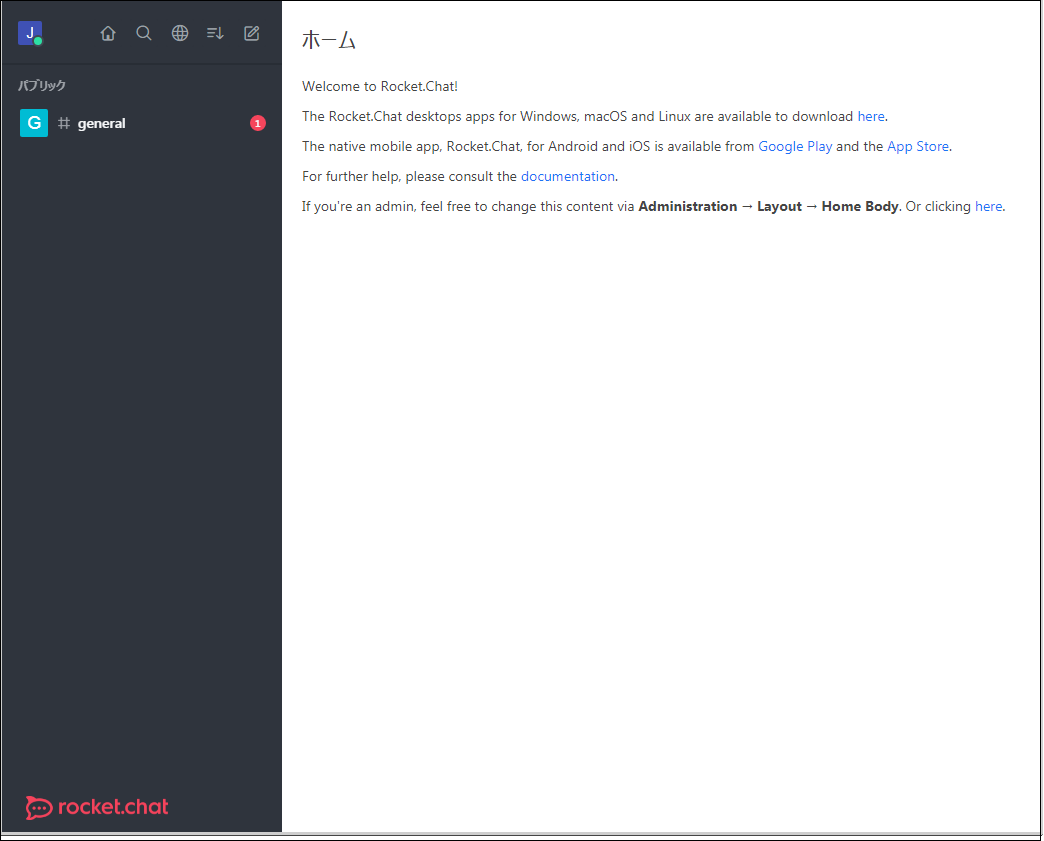Click the bold 'Layout' text
This screenshot has width=1044, height=841.
780,206
